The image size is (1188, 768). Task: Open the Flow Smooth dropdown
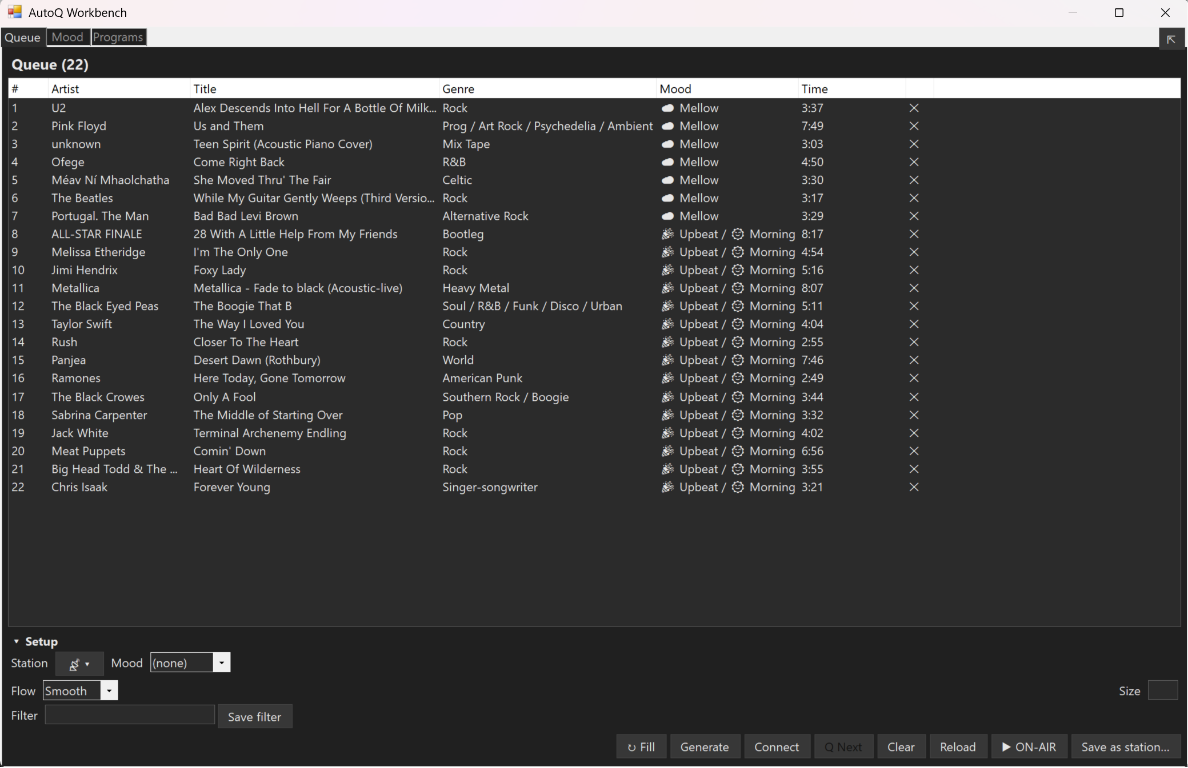pyautogui.click(x=80, y=691)
